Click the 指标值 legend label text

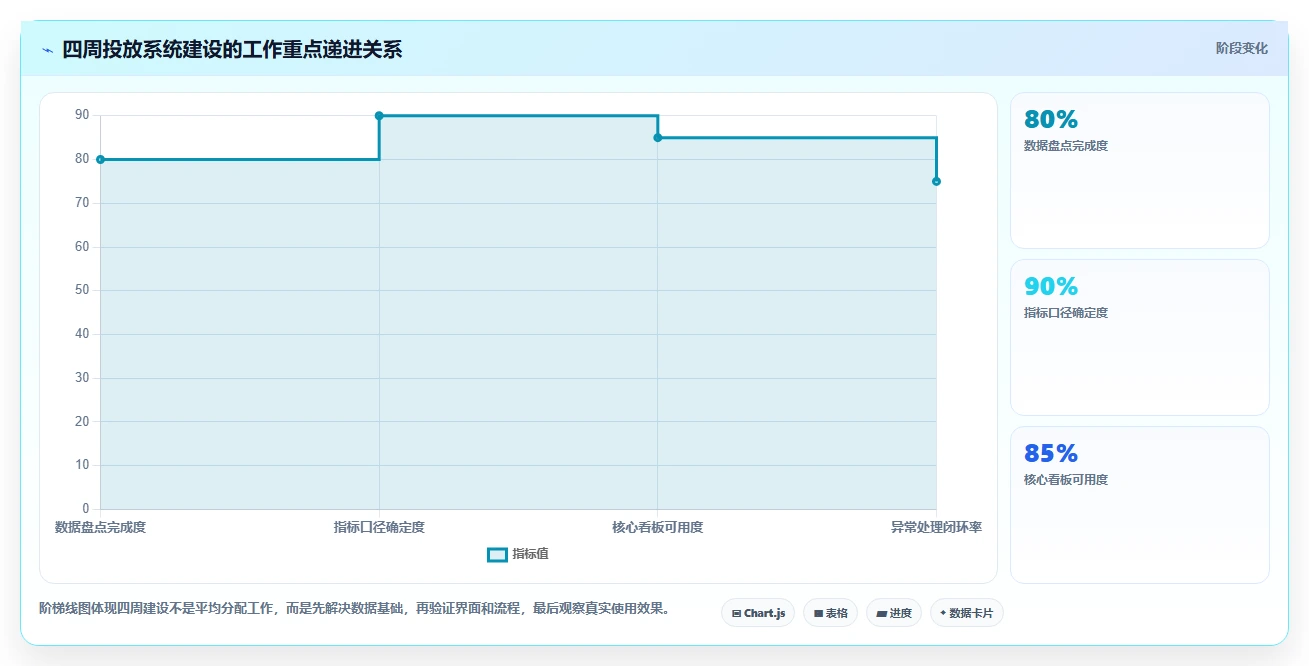point(530,555)
